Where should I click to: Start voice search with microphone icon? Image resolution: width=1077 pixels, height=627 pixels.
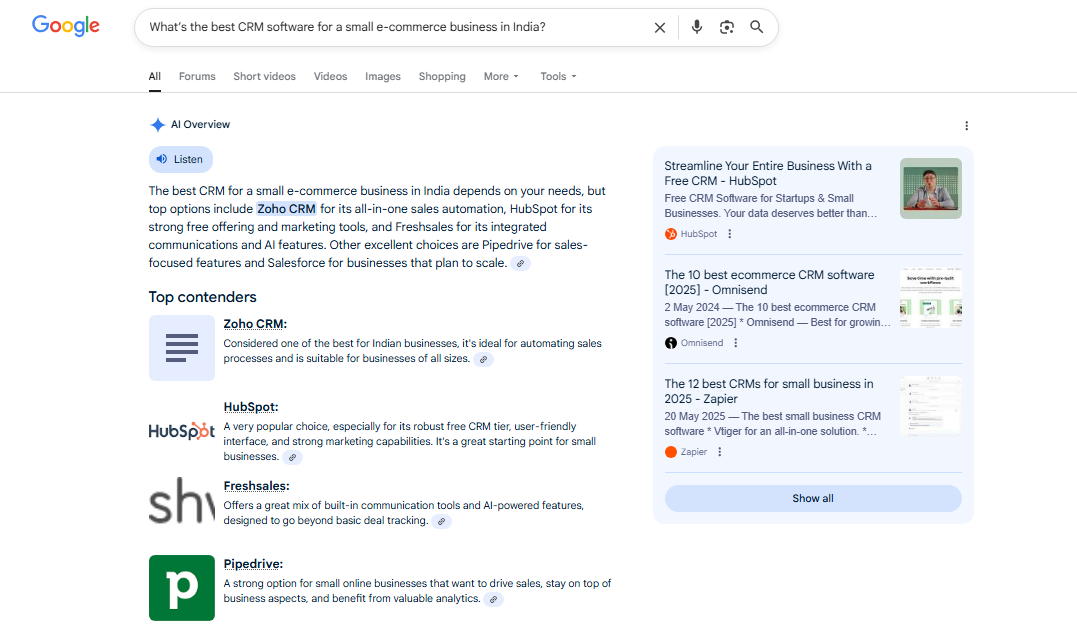click(x=696, y=27)
